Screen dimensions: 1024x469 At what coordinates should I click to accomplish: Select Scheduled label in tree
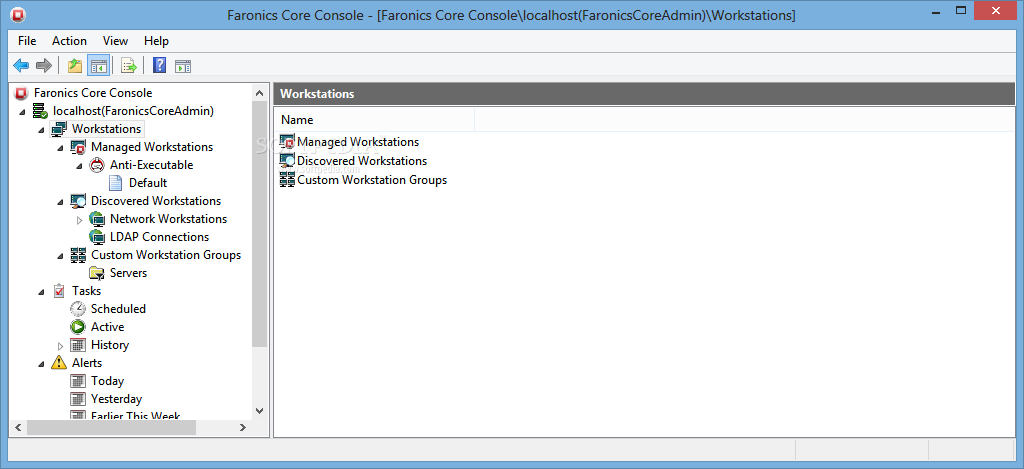tap(118, 309)
